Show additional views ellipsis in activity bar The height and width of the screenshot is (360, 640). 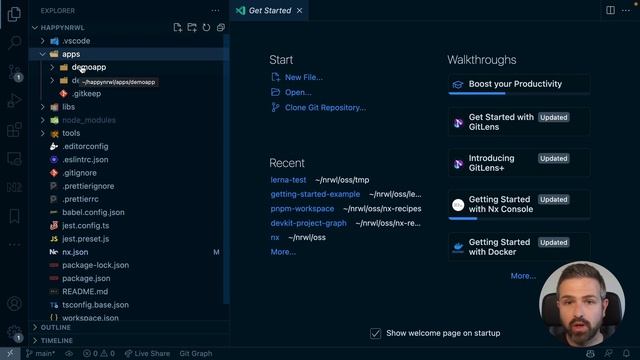[14, 244]
